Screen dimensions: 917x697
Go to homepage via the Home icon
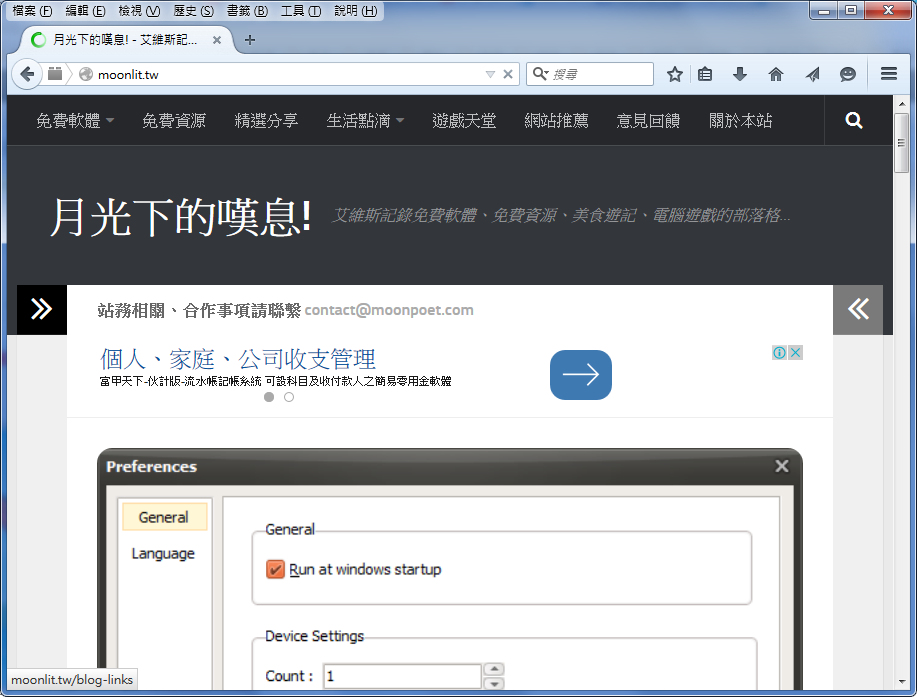pos(776,74)
